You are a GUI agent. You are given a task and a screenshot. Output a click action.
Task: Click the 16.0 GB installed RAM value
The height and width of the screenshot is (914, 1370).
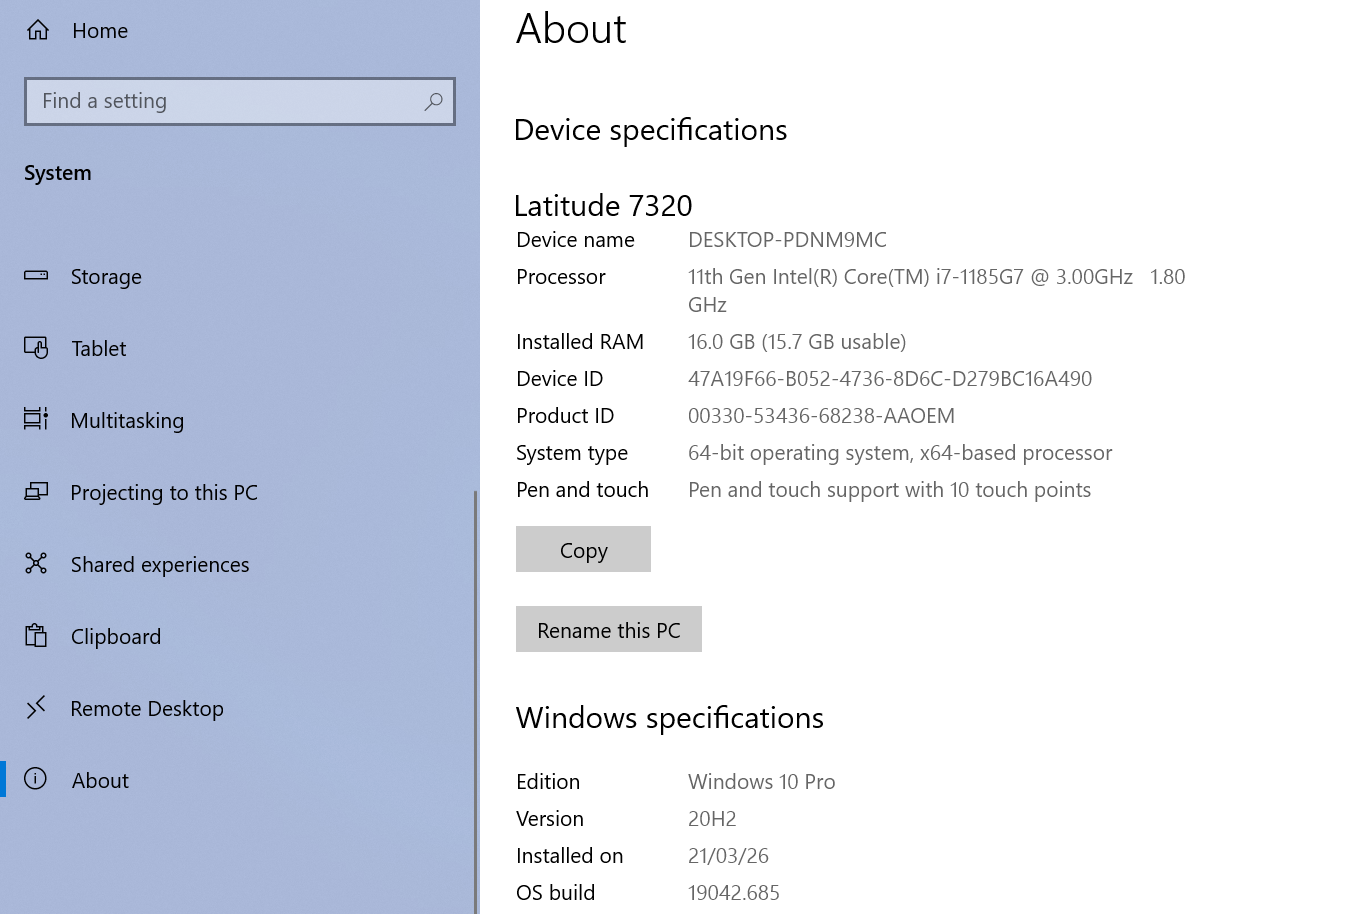(797, 342)
